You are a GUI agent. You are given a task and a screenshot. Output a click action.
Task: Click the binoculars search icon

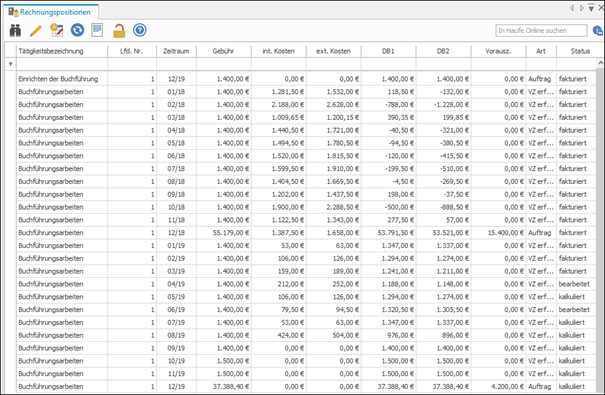click(15, 30)
